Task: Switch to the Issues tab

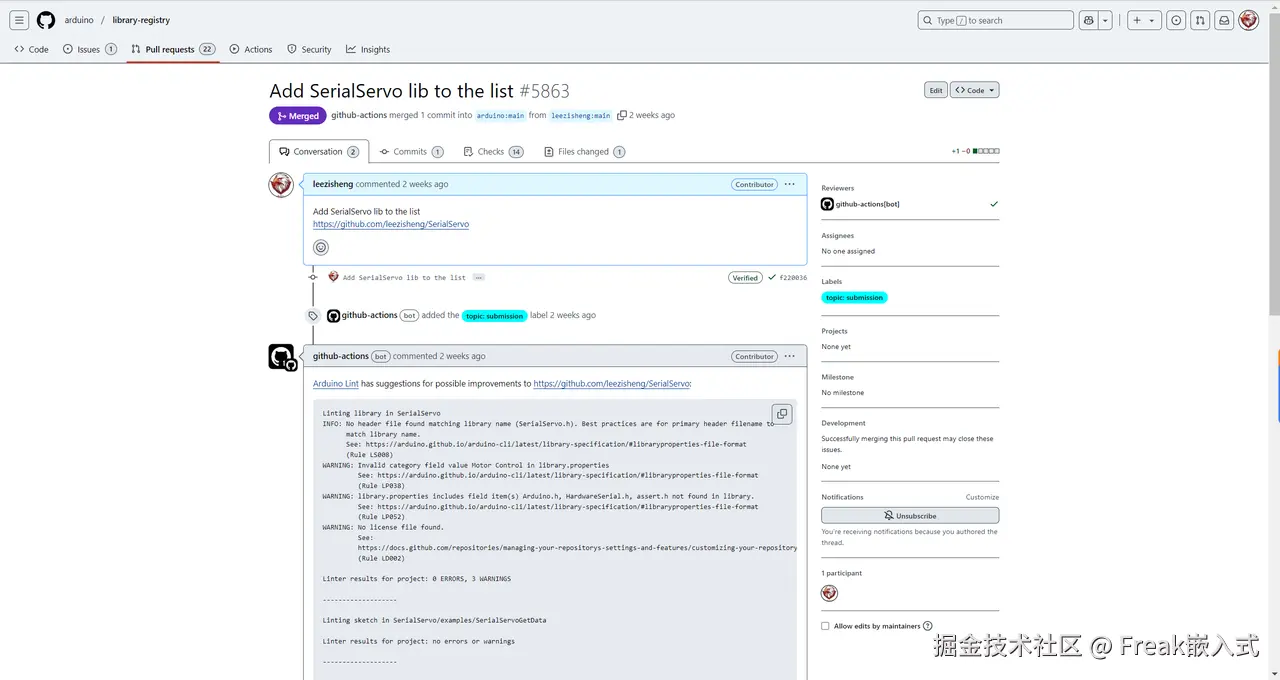Action: point(89,49)
